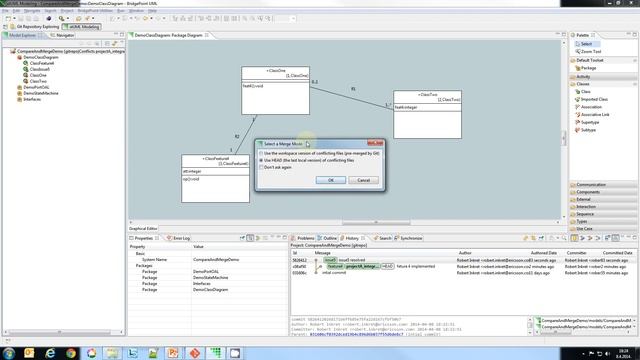Select the DemoClassDiagram Package Diagram editor tab
The height and width of the screenshot is (360, 640).
[x=168, y=35]
